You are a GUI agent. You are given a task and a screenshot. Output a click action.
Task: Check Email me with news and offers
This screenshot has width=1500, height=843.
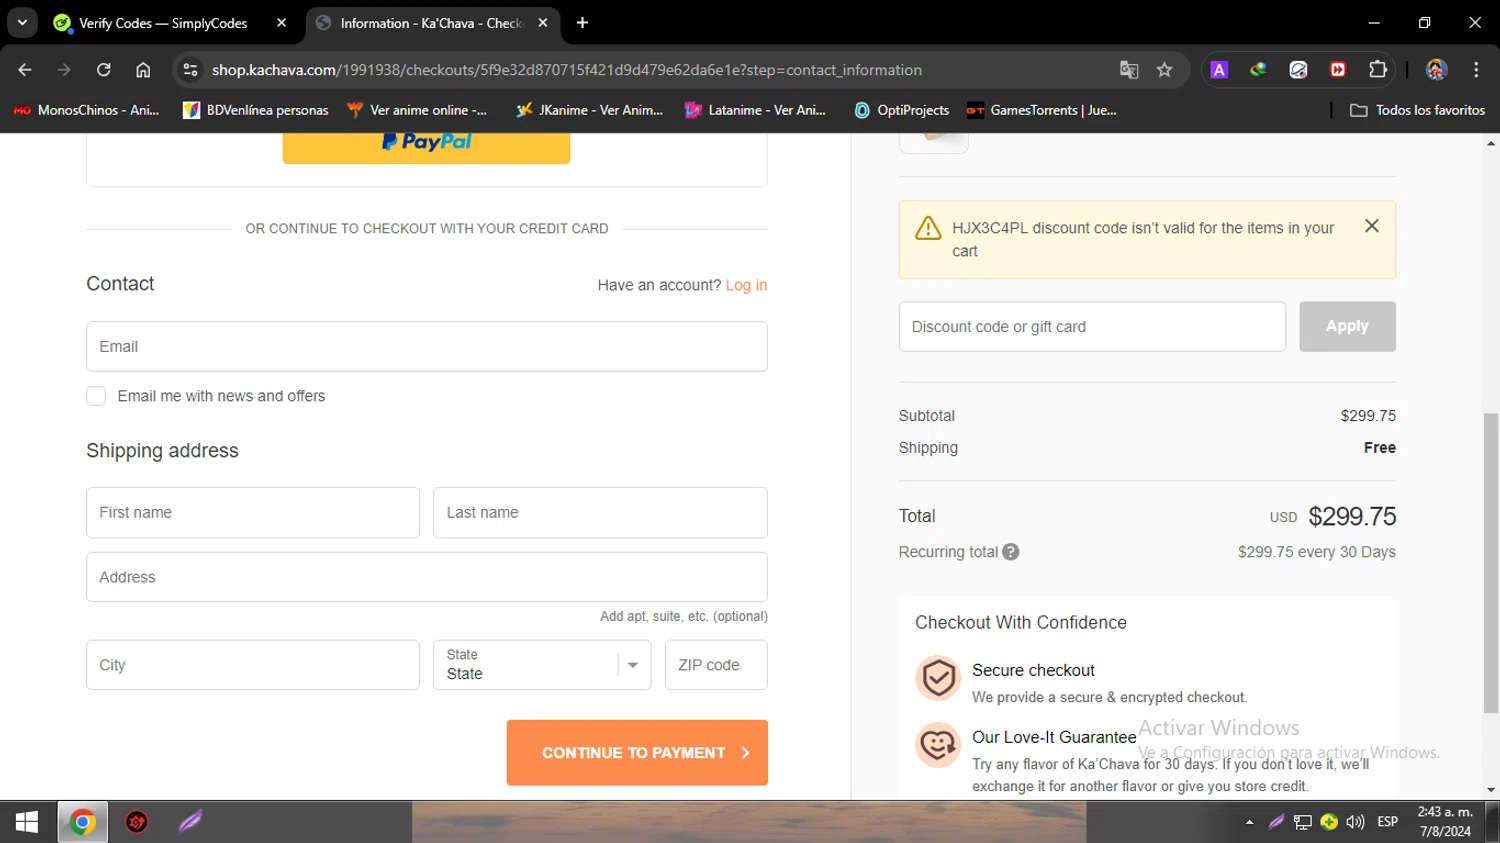pyautogui.click(x=96, y=396)
